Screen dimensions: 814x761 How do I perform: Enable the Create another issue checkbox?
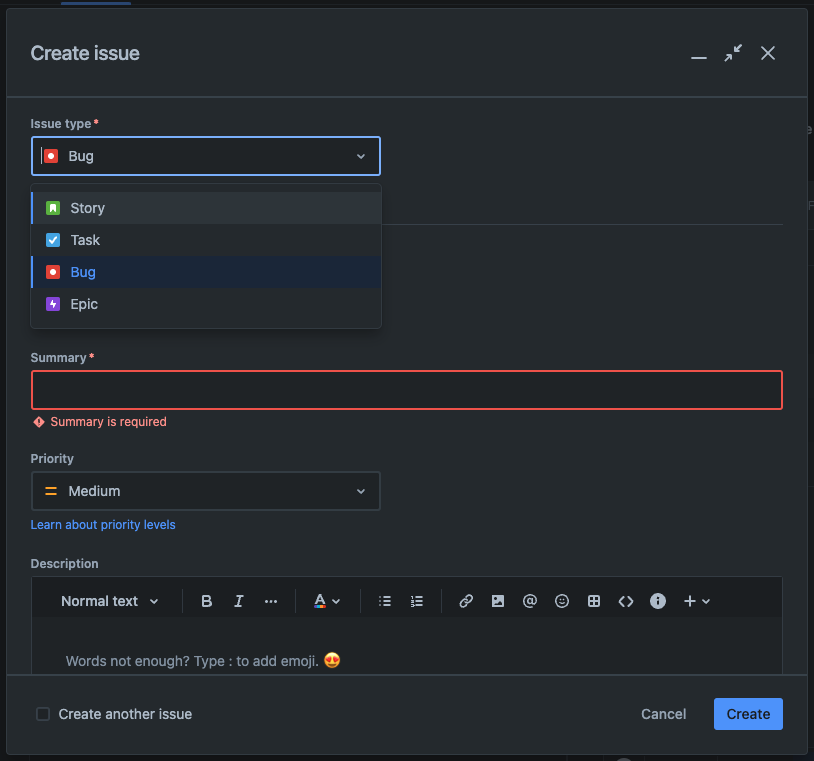click(x=43, y=714)
